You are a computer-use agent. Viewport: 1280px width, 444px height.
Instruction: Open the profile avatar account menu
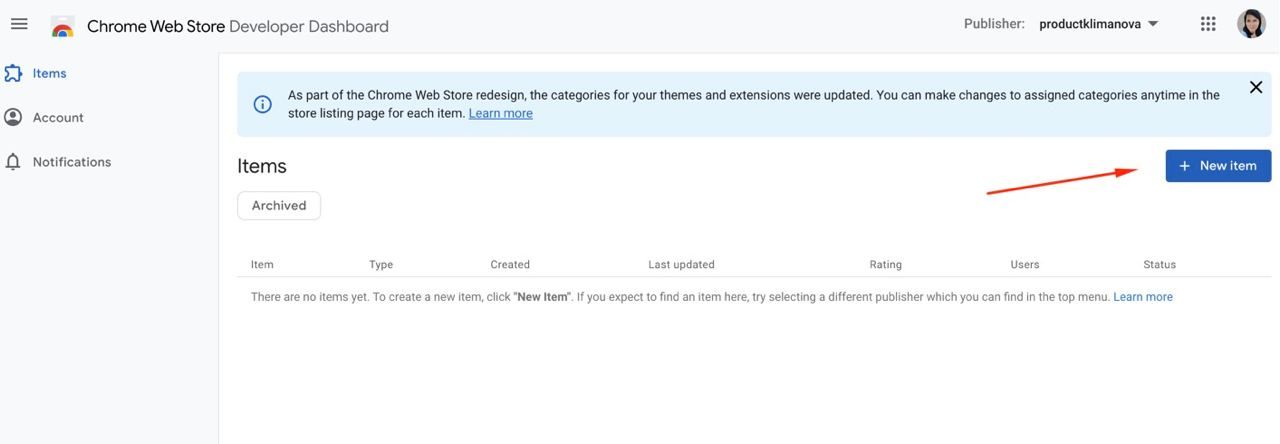pyautogui.click(x=1251, y=24)
